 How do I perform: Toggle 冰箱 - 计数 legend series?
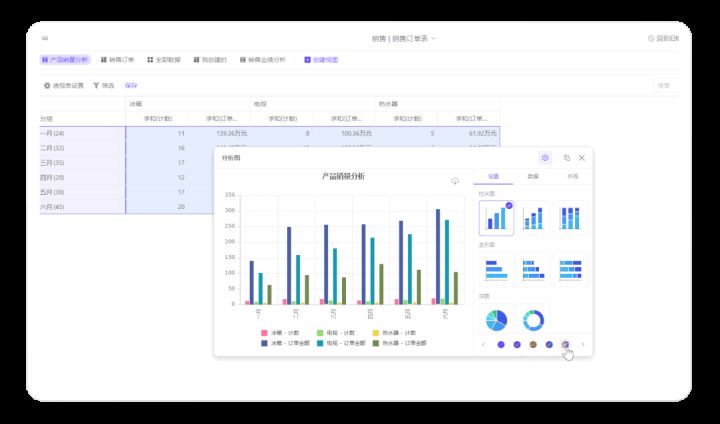280,333
